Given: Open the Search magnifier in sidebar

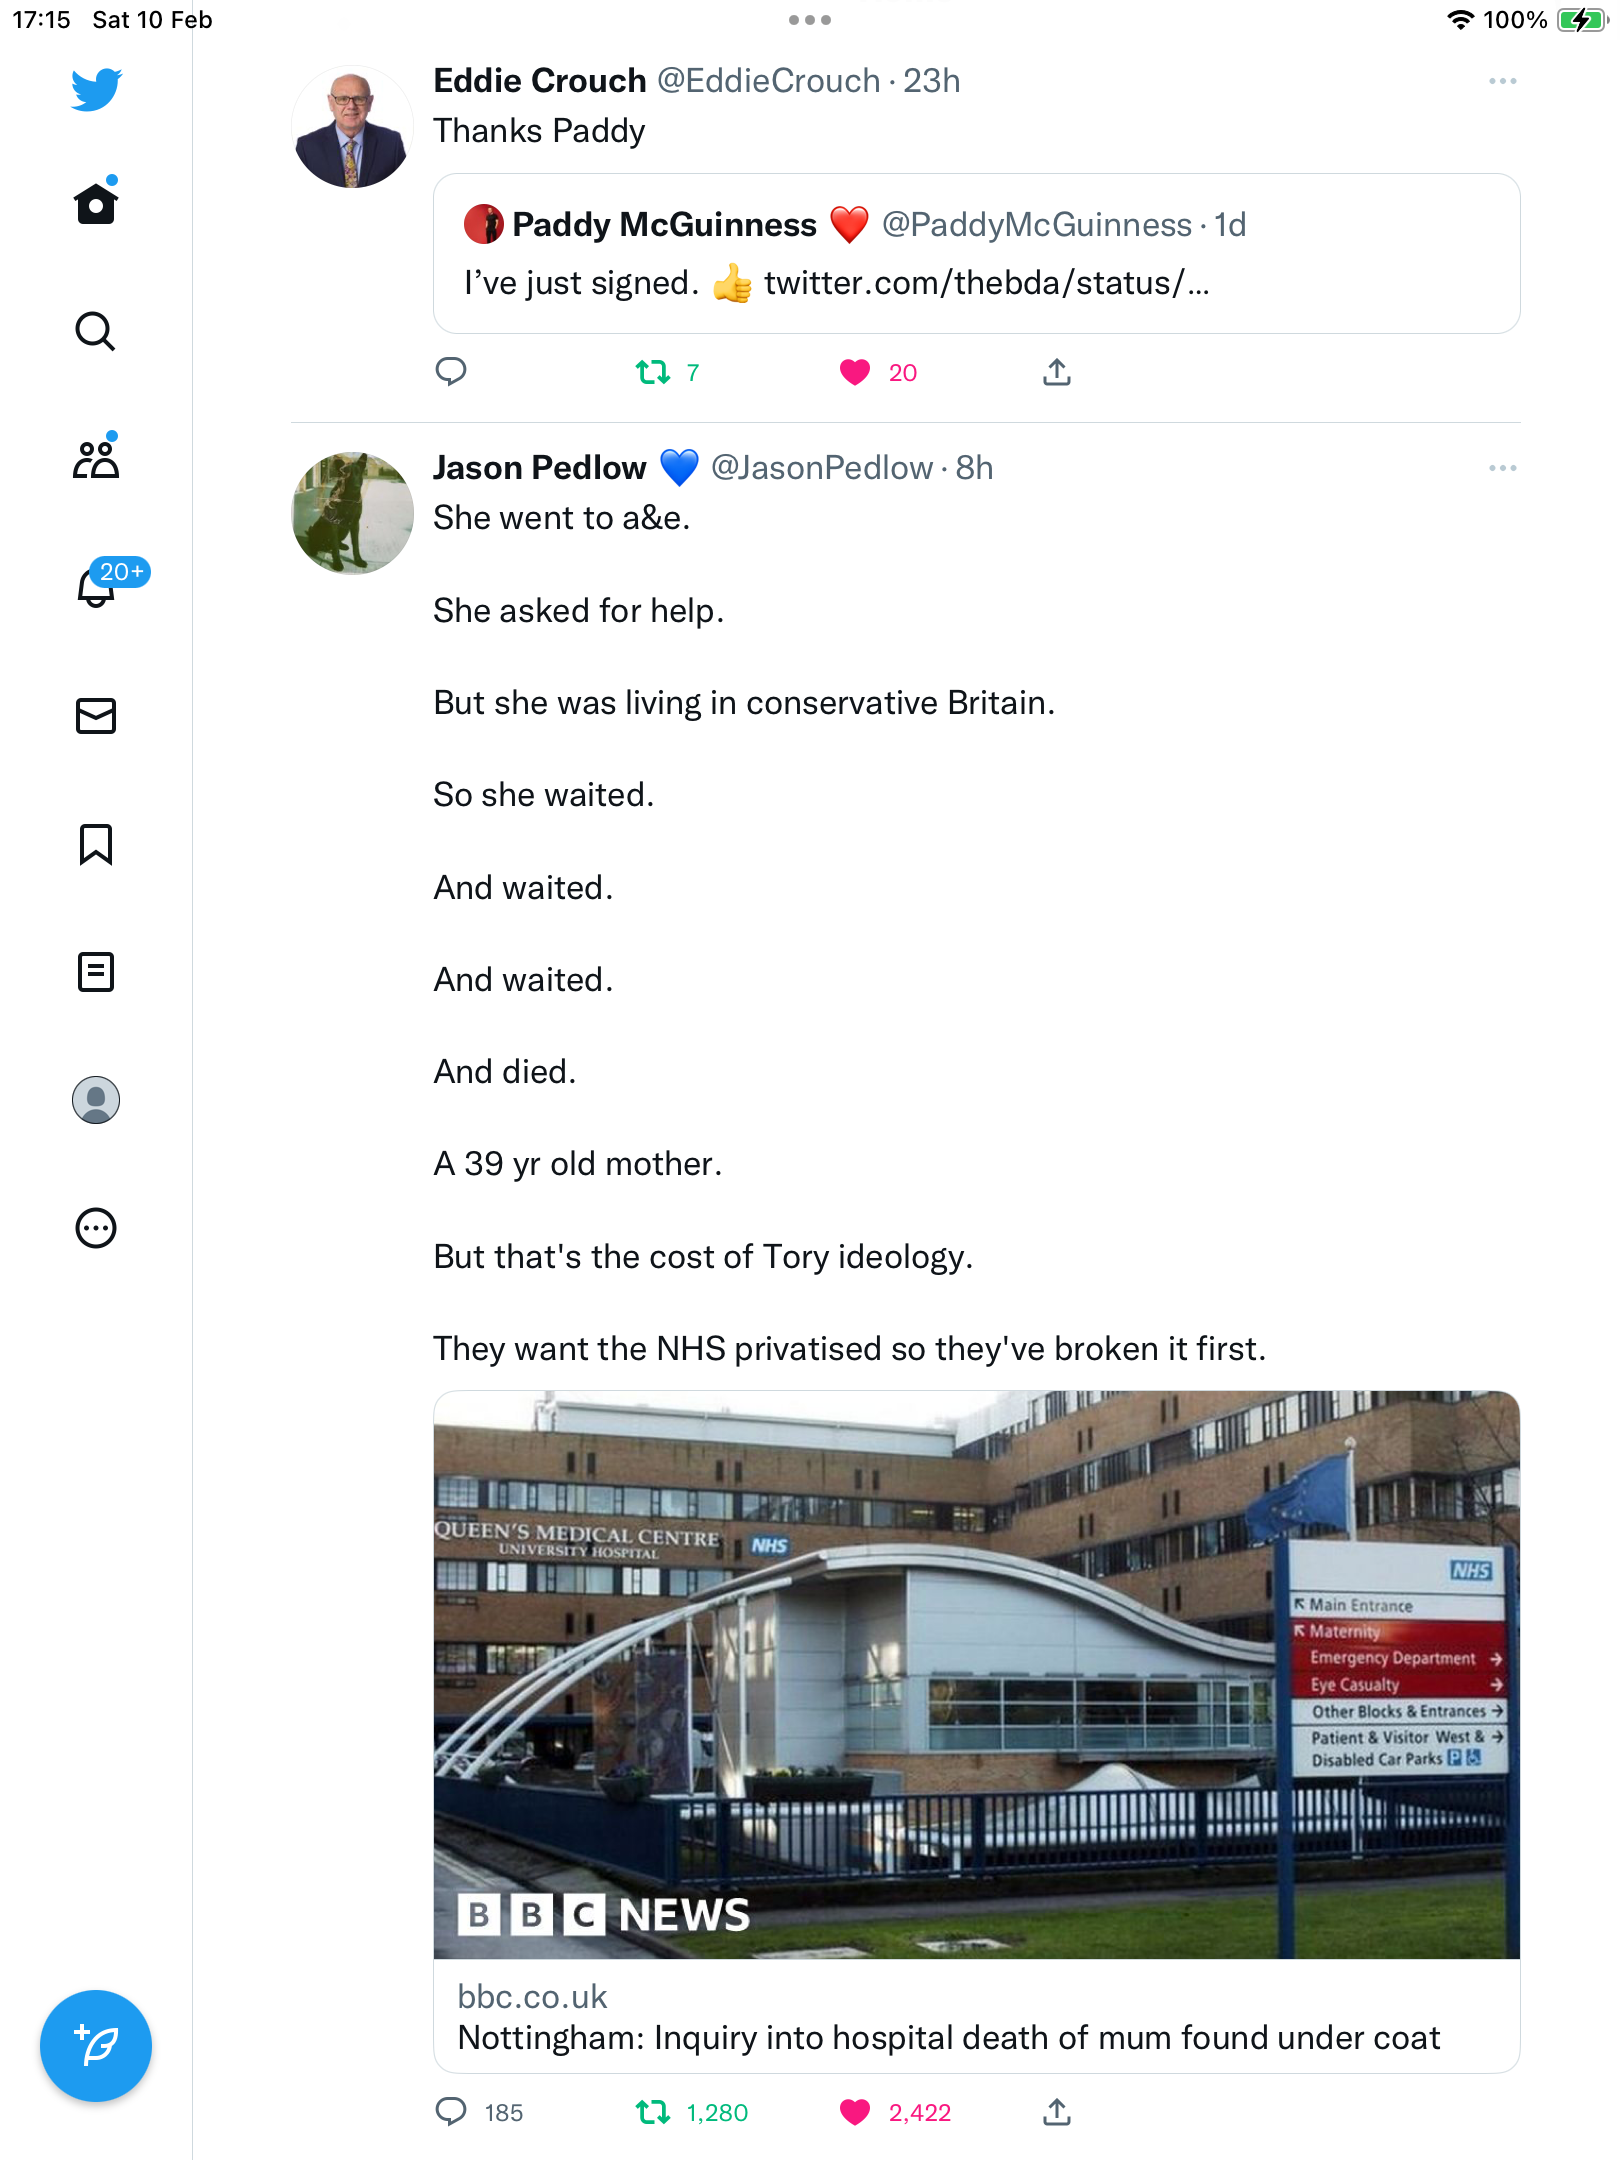Looking at the screenshot, I should 96,331.
